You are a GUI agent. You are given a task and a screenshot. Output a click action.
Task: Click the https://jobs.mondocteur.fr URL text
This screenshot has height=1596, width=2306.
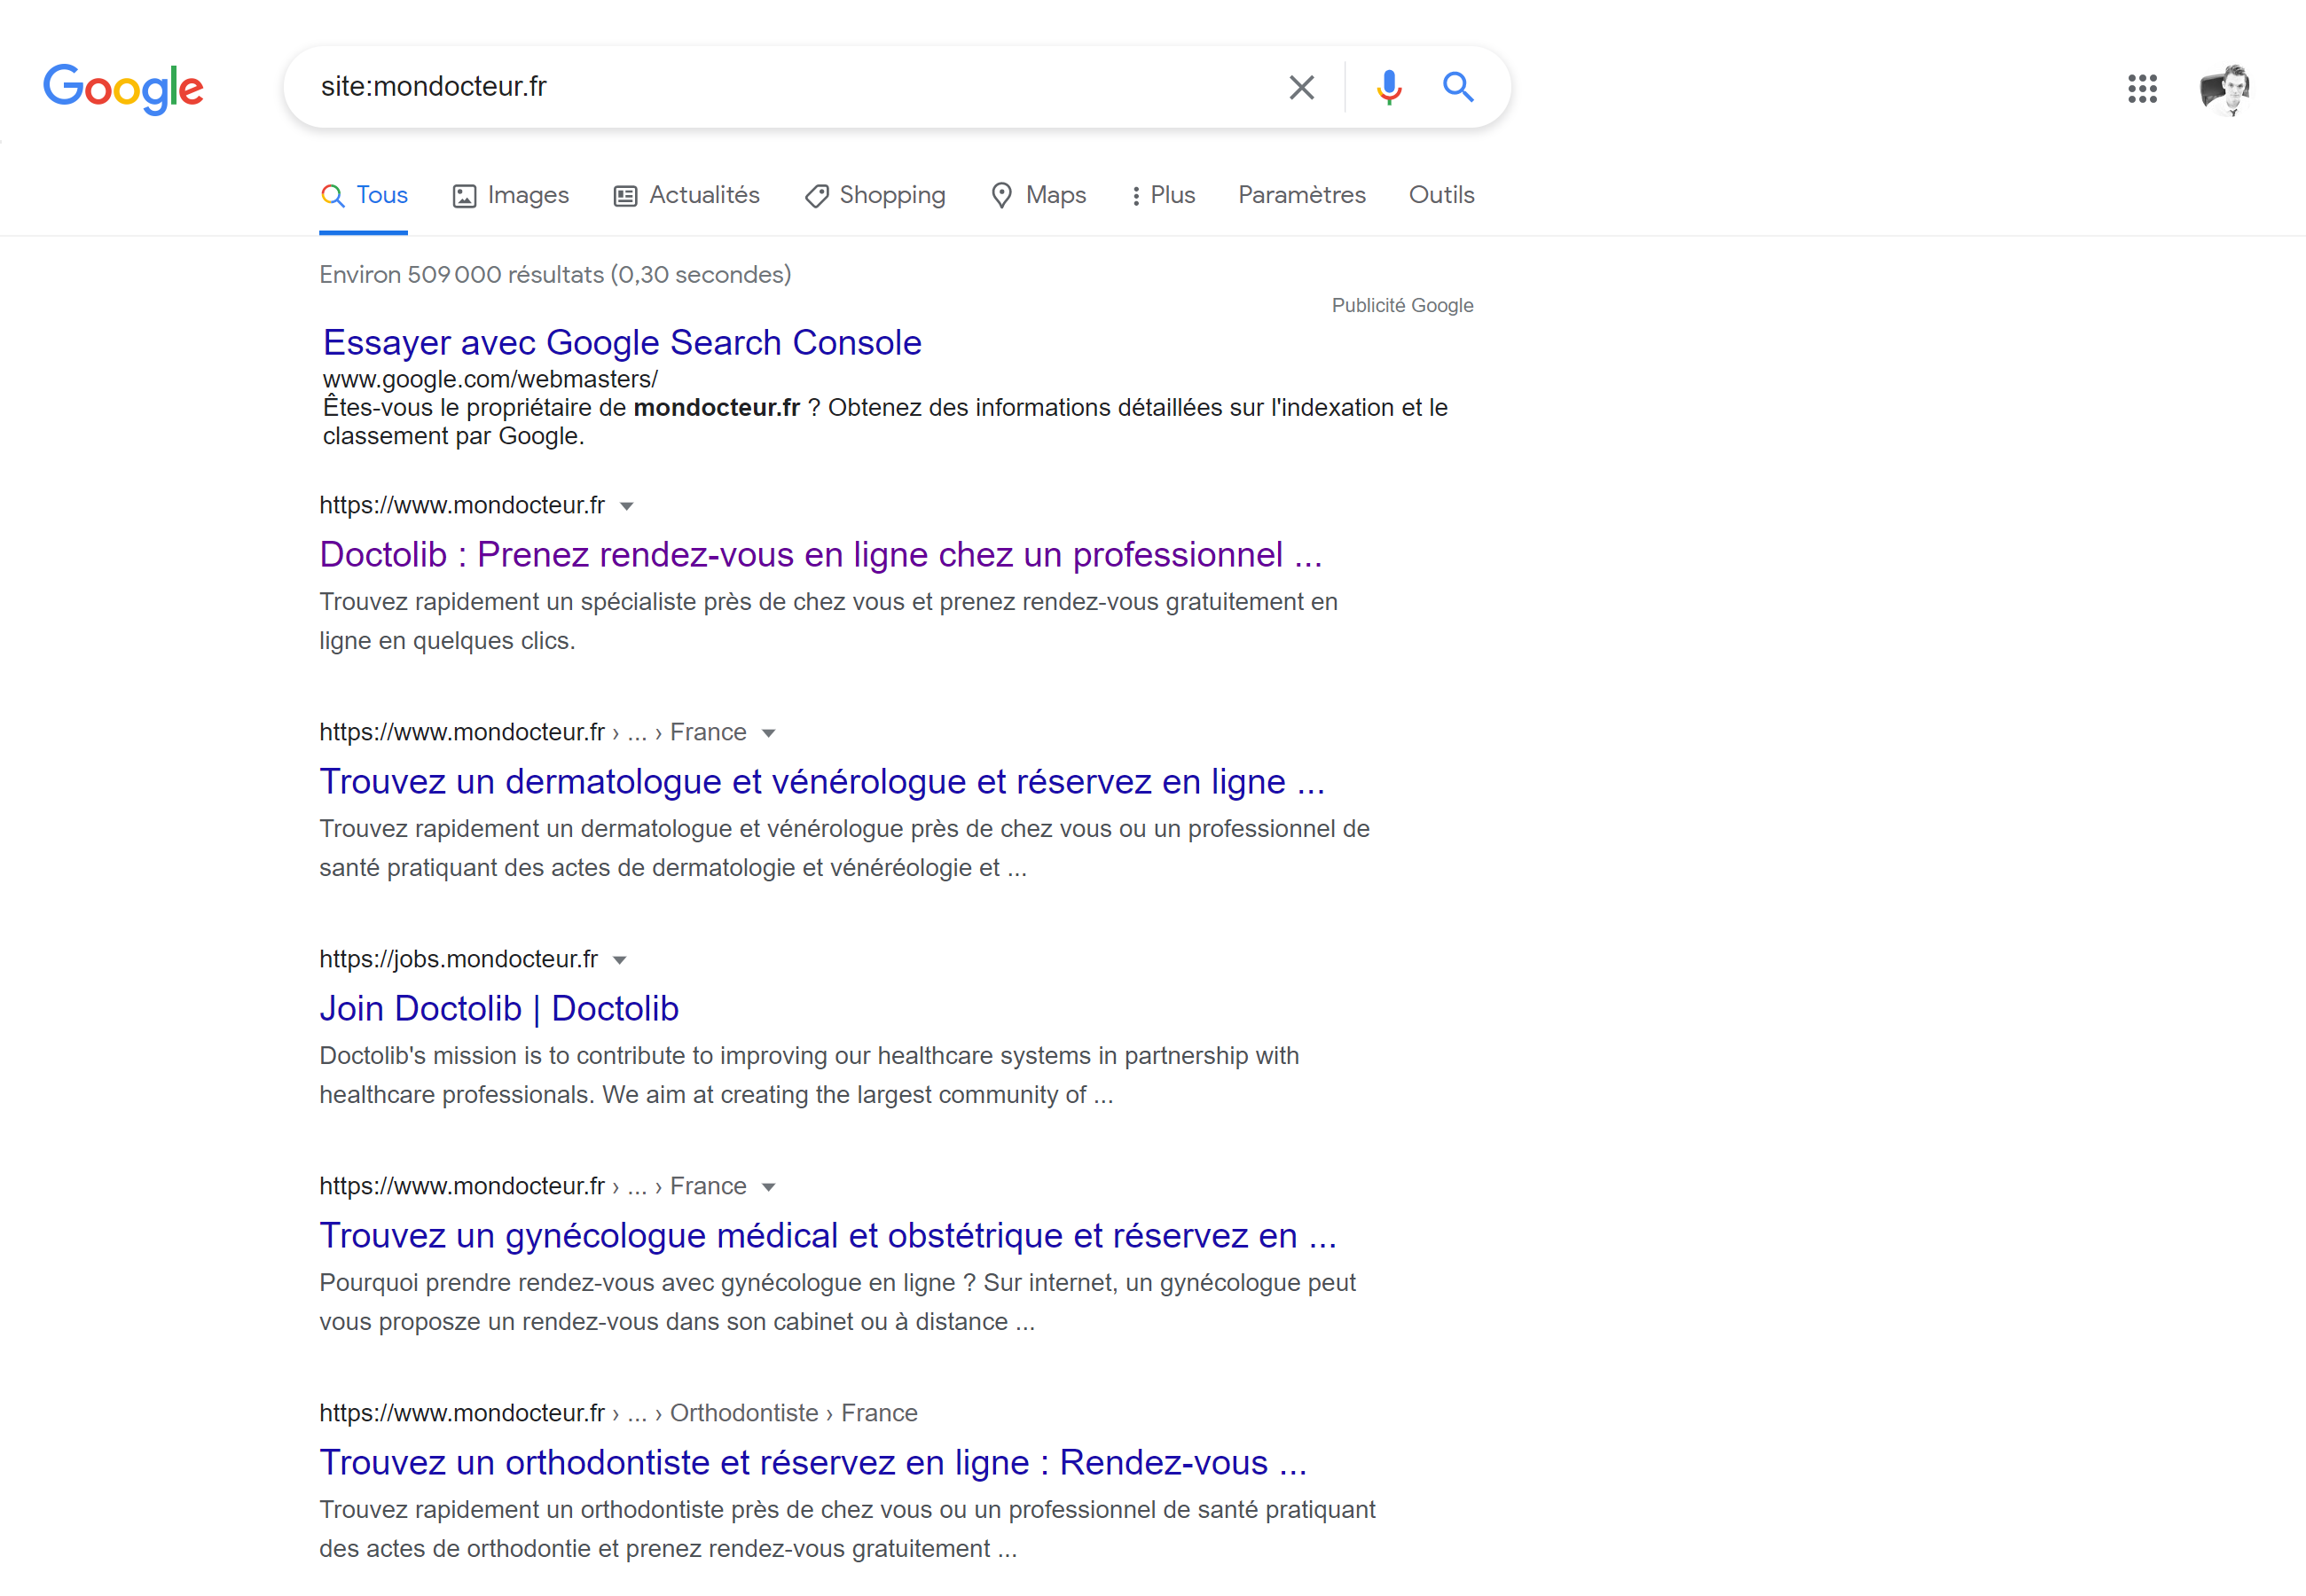(458, 959)
